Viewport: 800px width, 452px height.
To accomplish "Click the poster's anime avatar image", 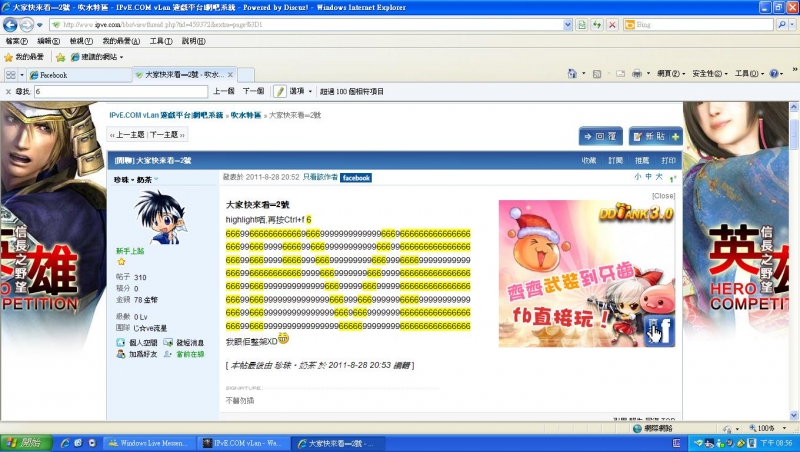I will click(162, 217).
